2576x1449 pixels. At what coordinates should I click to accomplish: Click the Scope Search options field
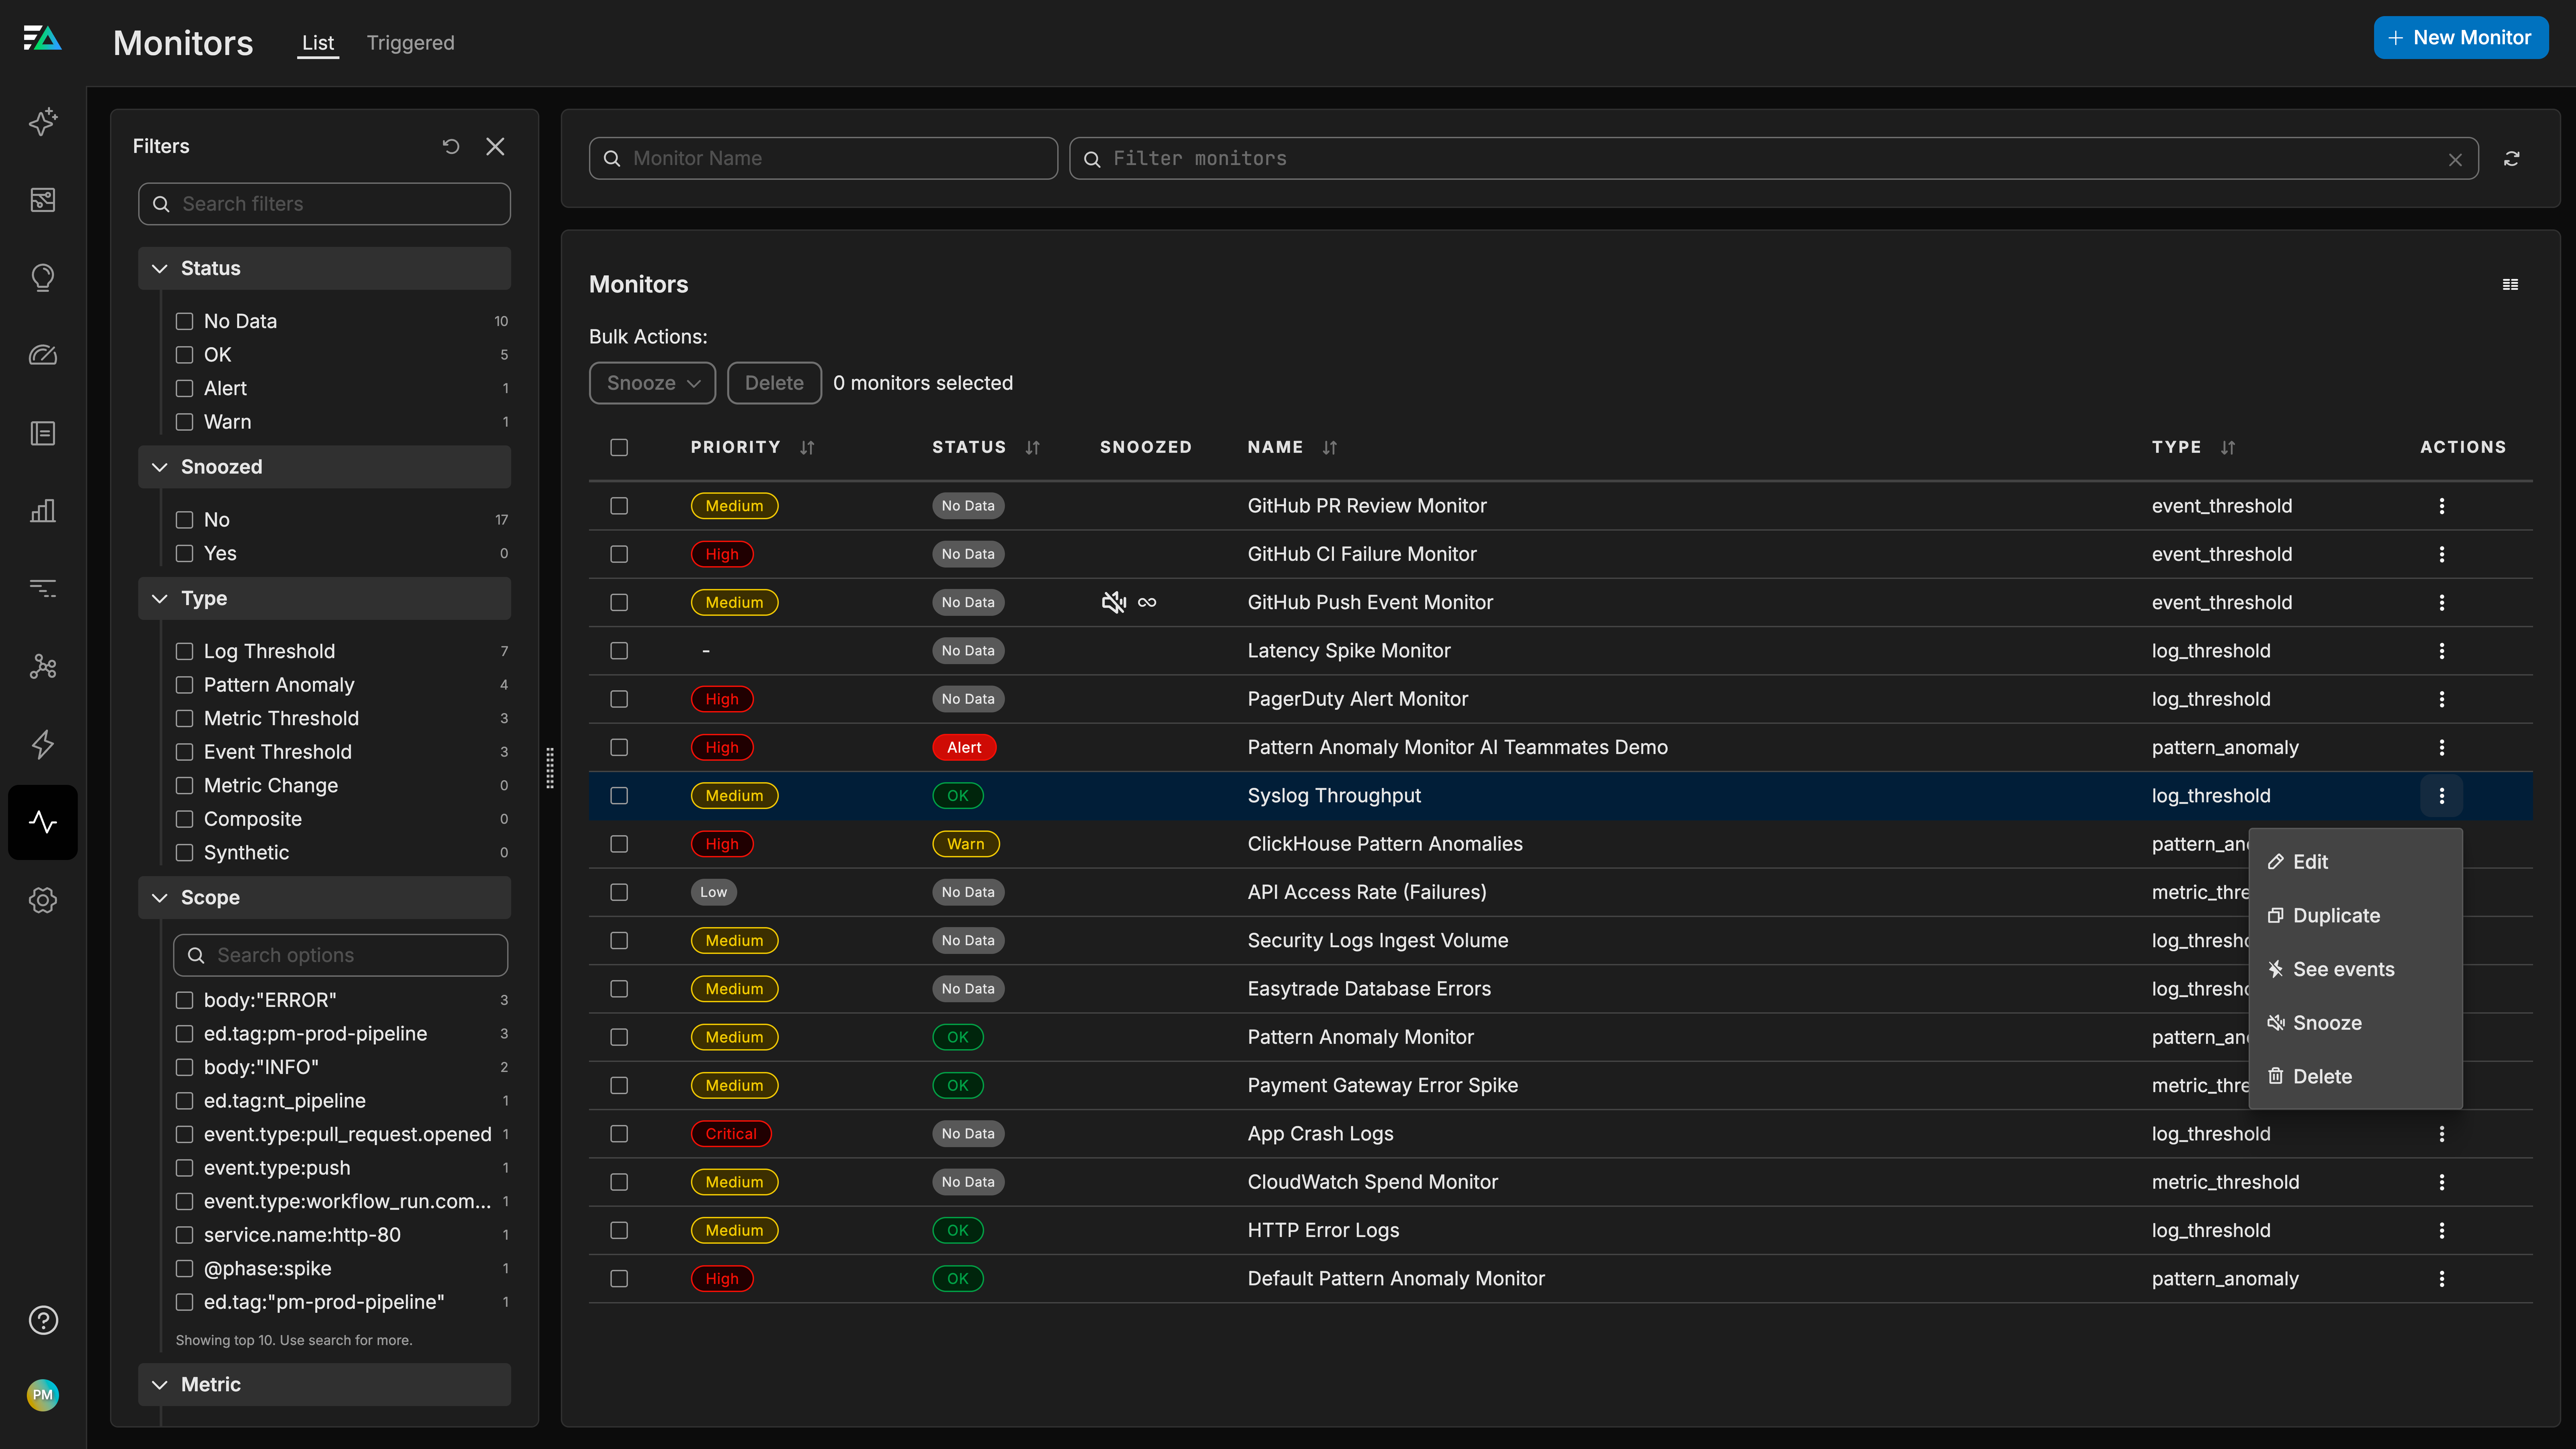(x=340, y=955)
